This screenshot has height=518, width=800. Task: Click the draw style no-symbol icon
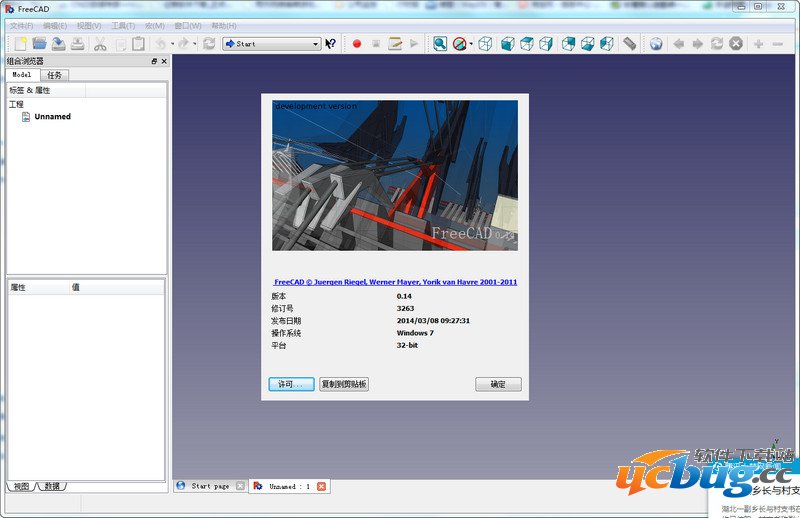[x=460, y=44]
